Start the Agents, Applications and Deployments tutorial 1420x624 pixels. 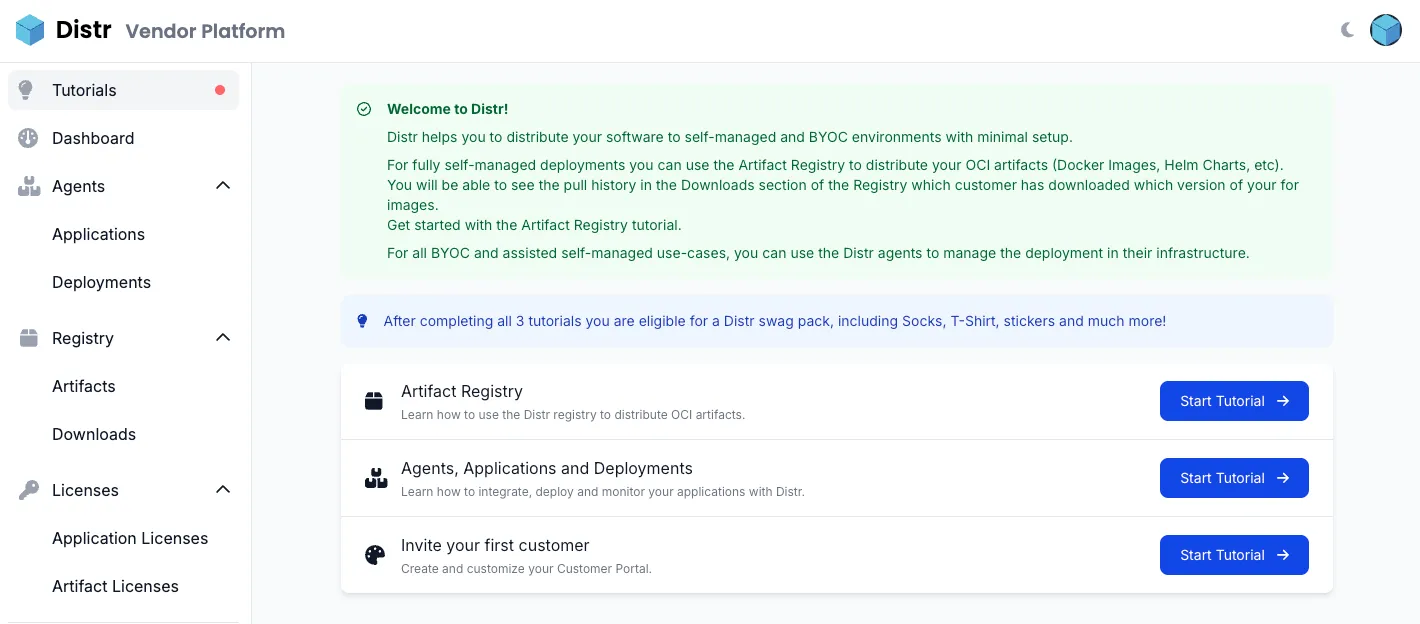pyautogui.click(x=1234, y=478)
